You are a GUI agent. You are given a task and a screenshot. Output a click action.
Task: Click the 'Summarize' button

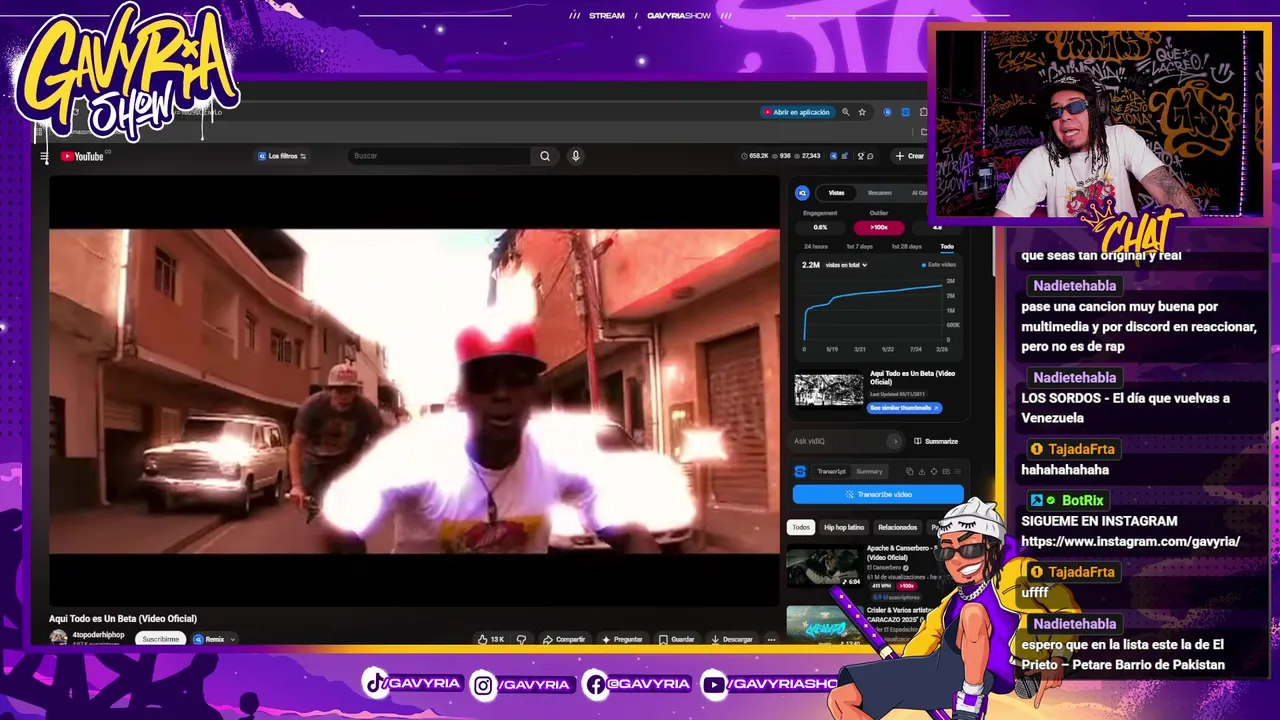tap(936, 441)
